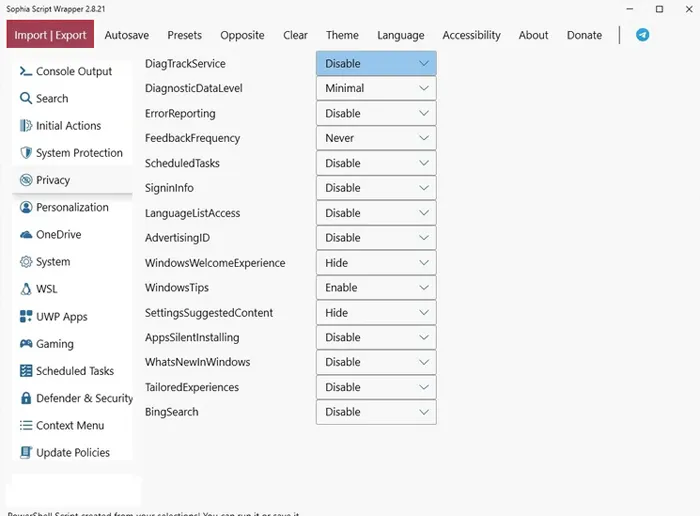Open the Autosave menu
The width and height of the screenshot is (700, 516).
[x=127, y=35]
